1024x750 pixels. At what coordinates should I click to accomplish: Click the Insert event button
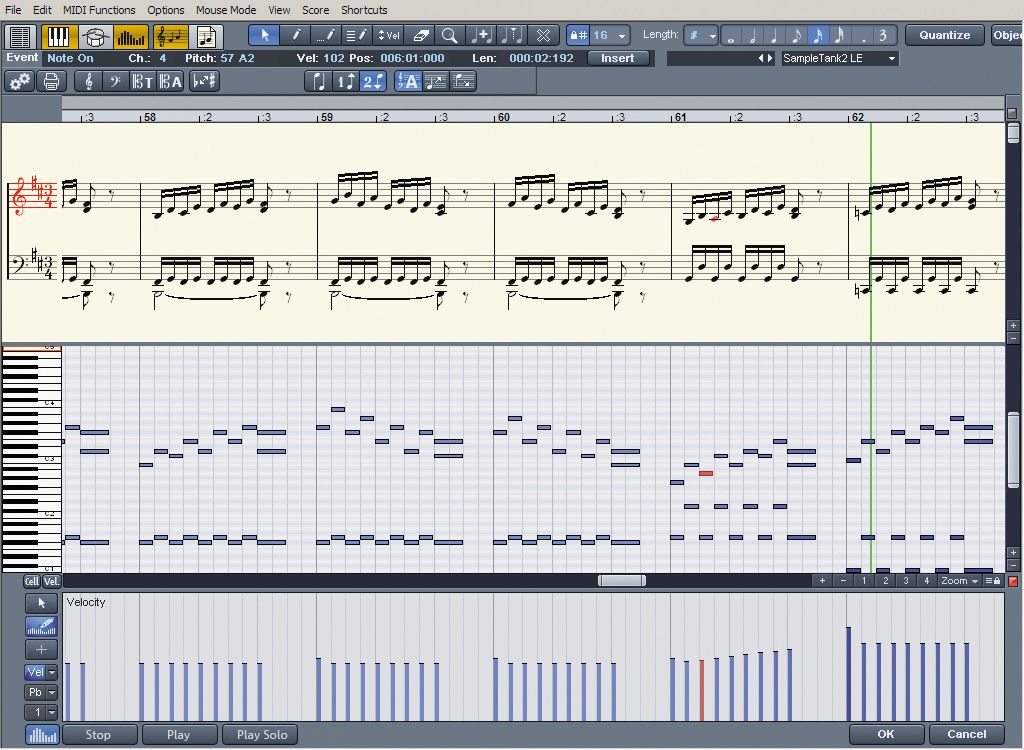[617, 58]
